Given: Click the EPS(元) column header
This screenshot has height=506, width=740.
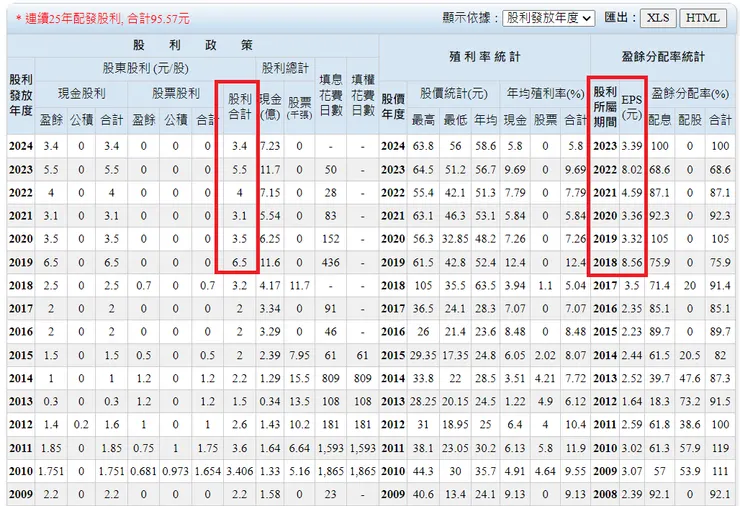Looking at the screenshot, I should tap(631, 107).
